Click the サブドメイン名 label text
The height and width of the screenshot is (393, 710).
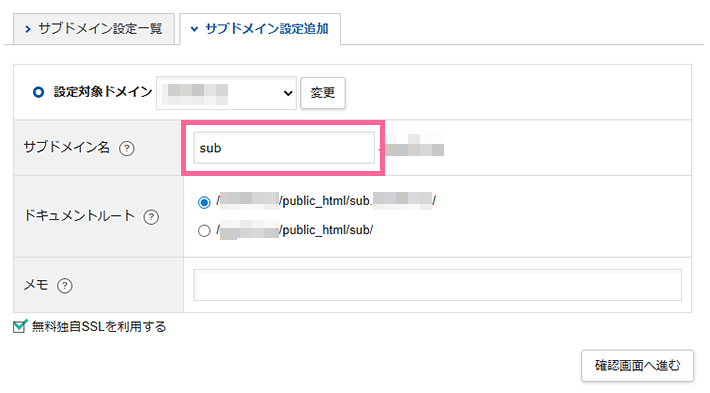pos(67,148)
